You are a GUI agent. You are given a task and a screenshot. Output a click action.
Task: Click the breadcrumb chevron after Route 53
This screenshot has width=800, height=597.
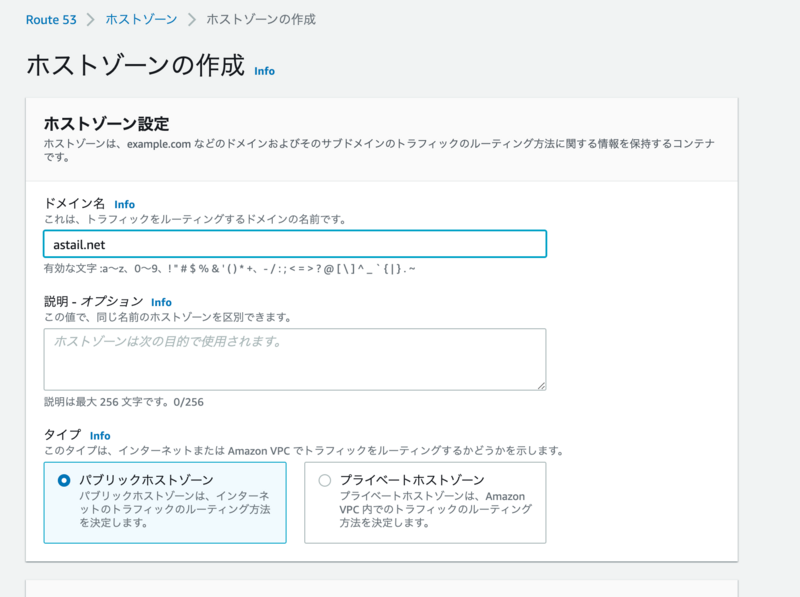(x=91, y=20)
